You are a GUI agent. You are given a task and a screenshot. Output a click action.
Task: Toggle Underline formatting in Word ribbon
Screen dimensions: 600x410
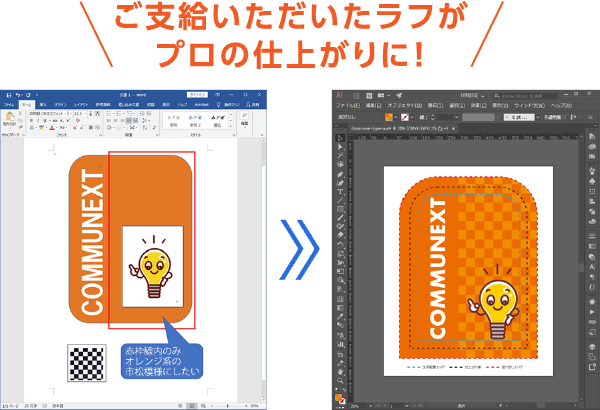[x=44, y=123]
